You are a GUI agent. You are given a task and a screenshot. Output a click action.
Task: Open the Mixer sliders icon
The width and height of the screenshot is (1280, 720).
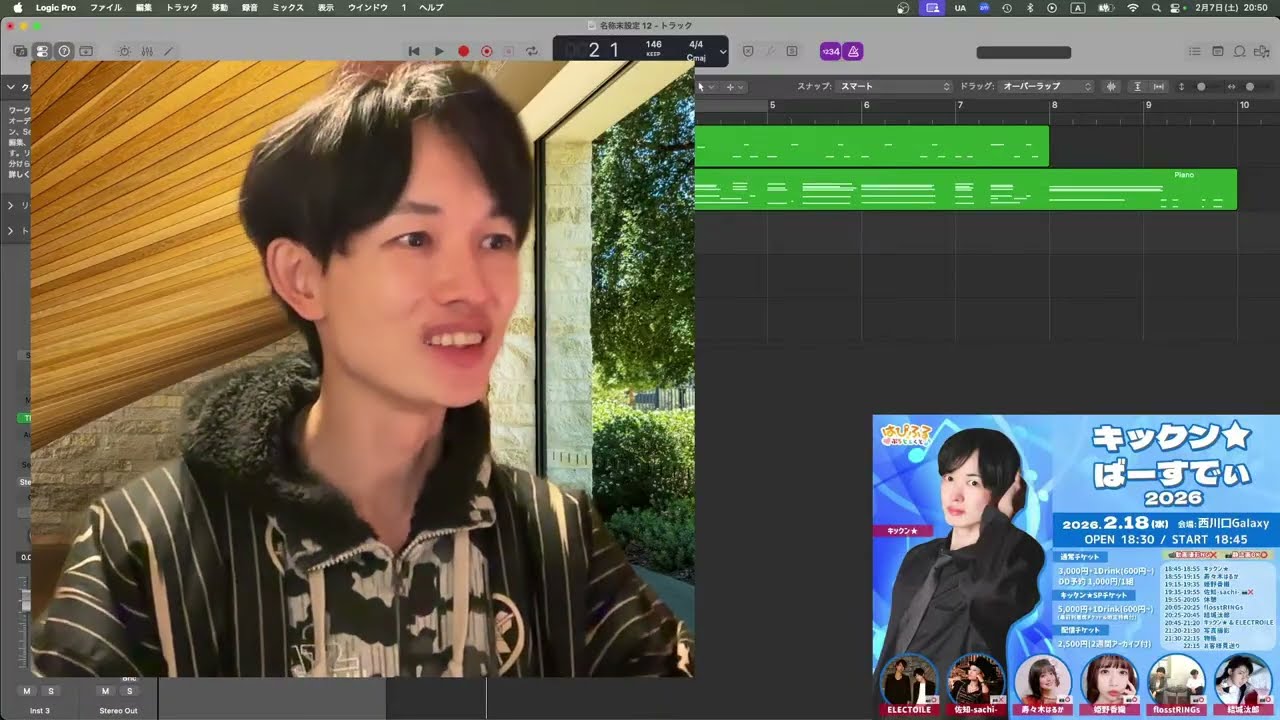tap(147, 51)
